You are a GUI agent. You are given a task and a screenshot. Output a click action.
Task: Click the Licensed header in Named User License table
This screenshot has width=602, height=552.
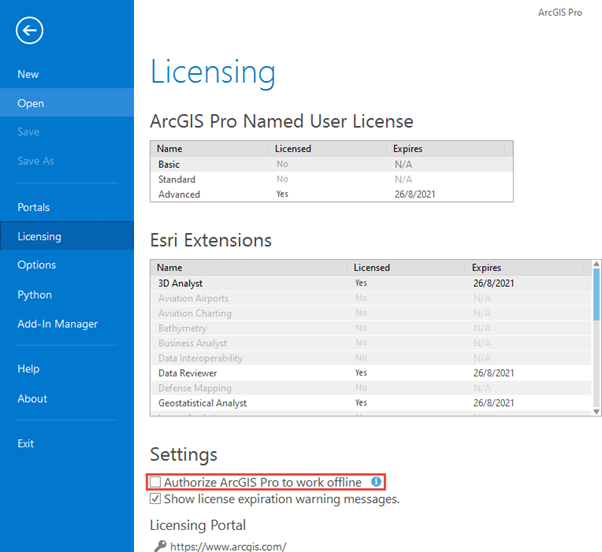(x=327, y=149)
